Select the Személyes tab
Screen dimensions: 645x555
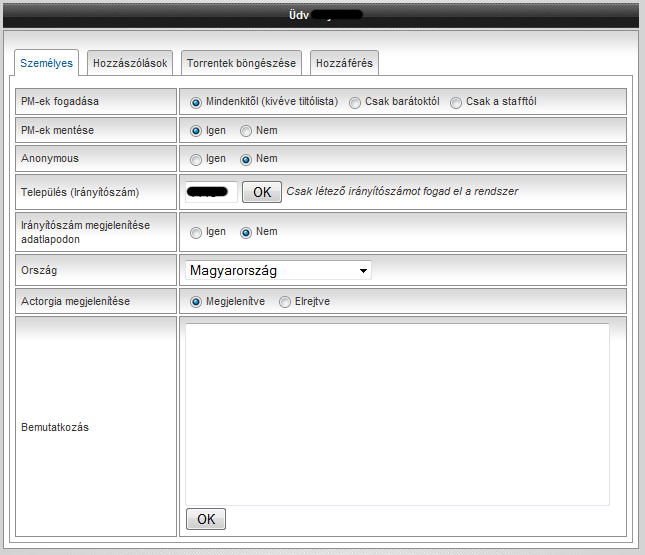(x=46, y=63)
